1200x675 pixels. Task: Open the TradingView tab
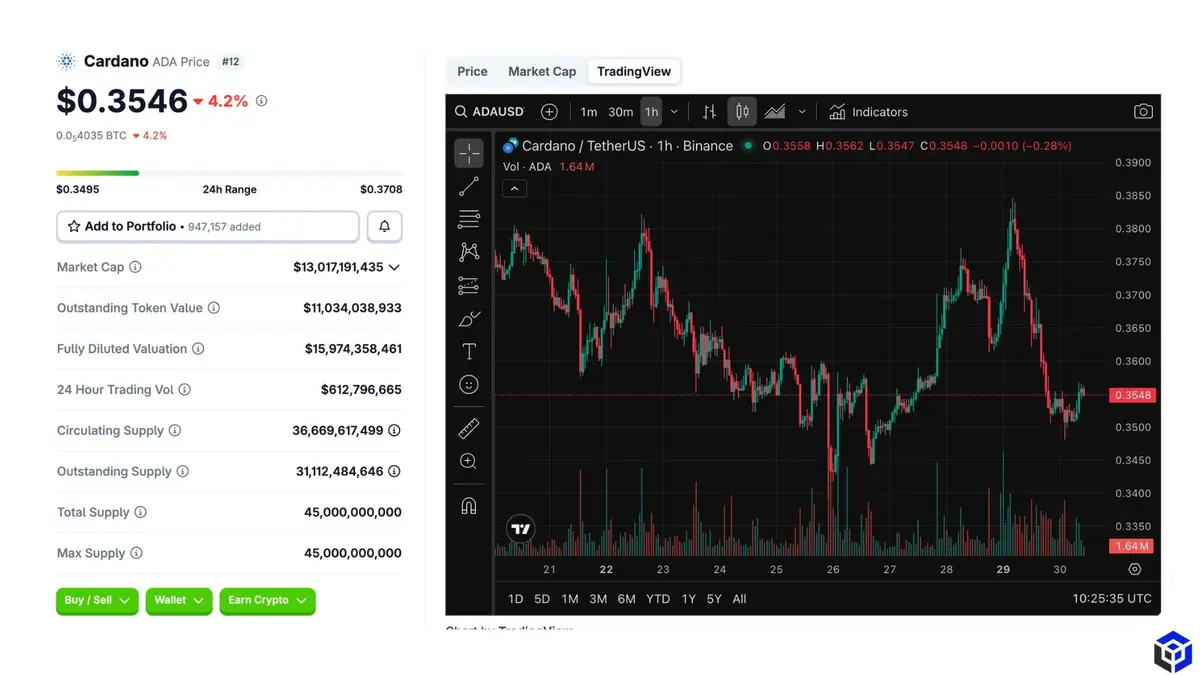click(634, 71)
